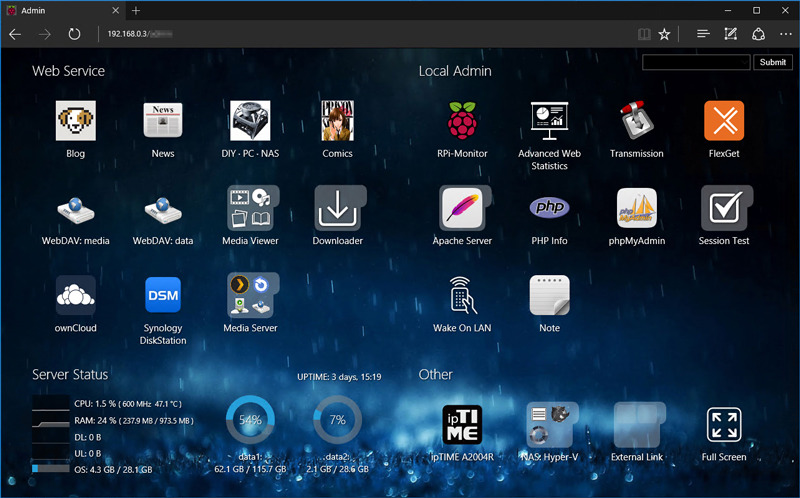The width and height of the screenshot is (800, 498).
Task: Open Advanced Web Statistics icon
Action: [549, 120]
